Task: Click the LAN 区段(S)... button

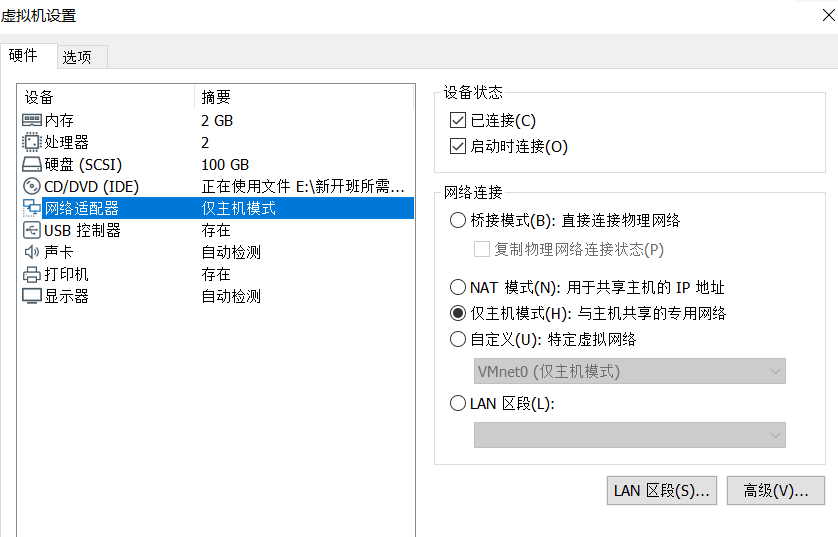Action: point(661,490)
